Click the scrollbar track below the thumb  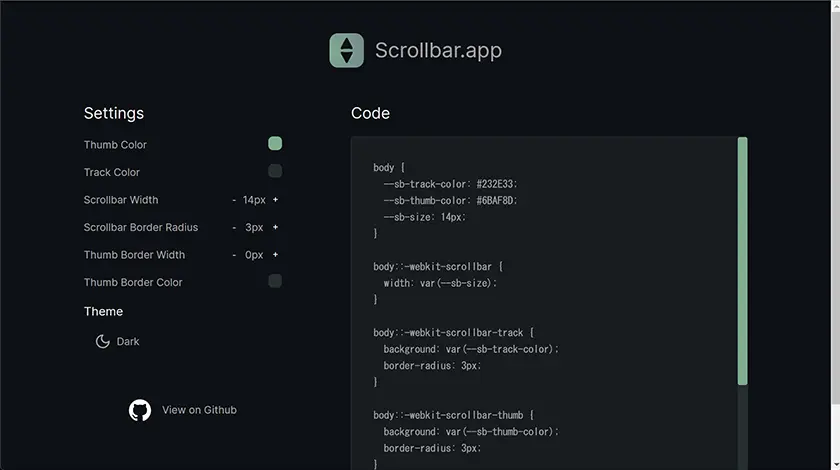click(743, 430)
